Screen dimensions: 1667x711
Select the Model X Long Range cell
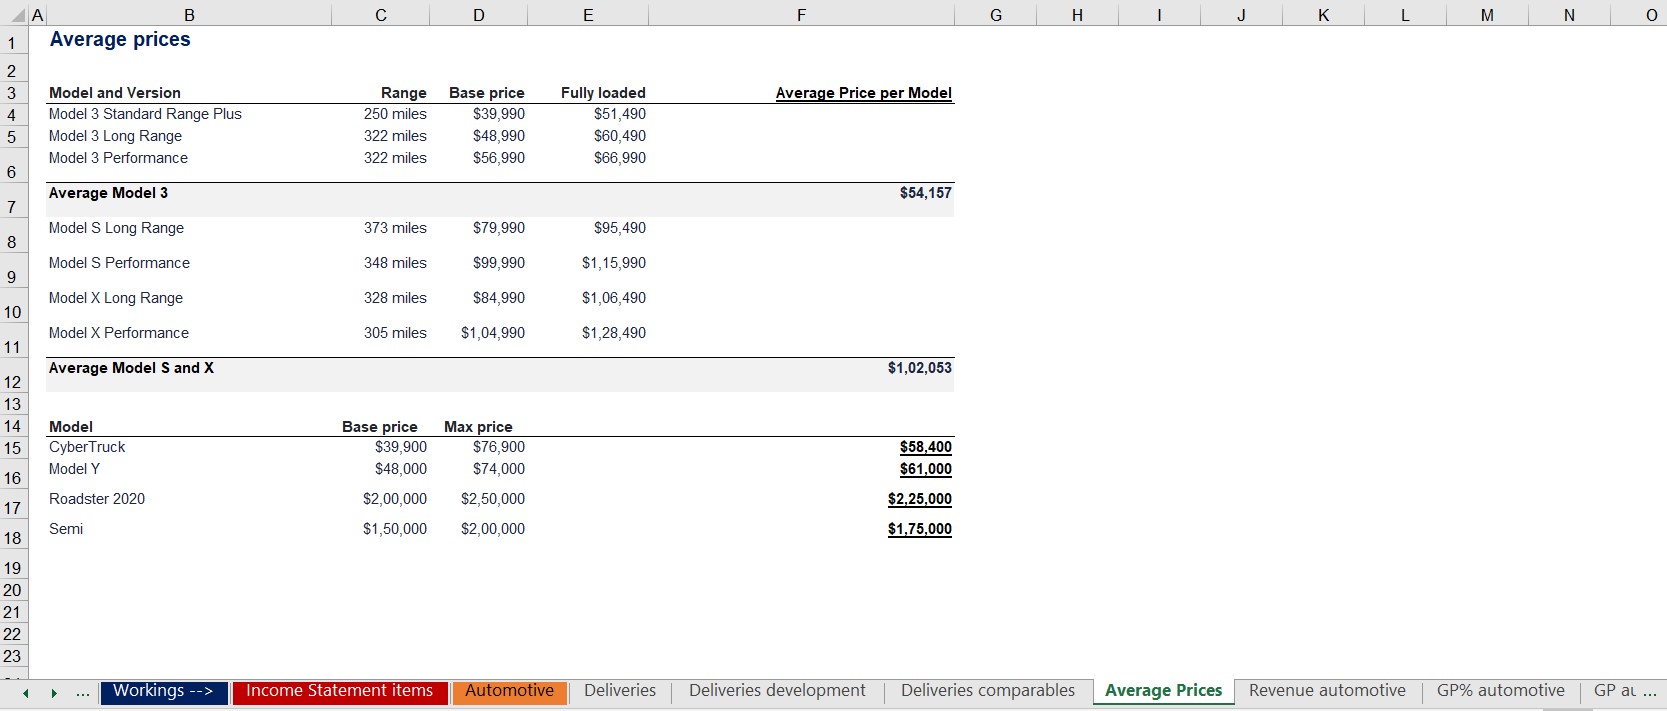click(116, 298)
